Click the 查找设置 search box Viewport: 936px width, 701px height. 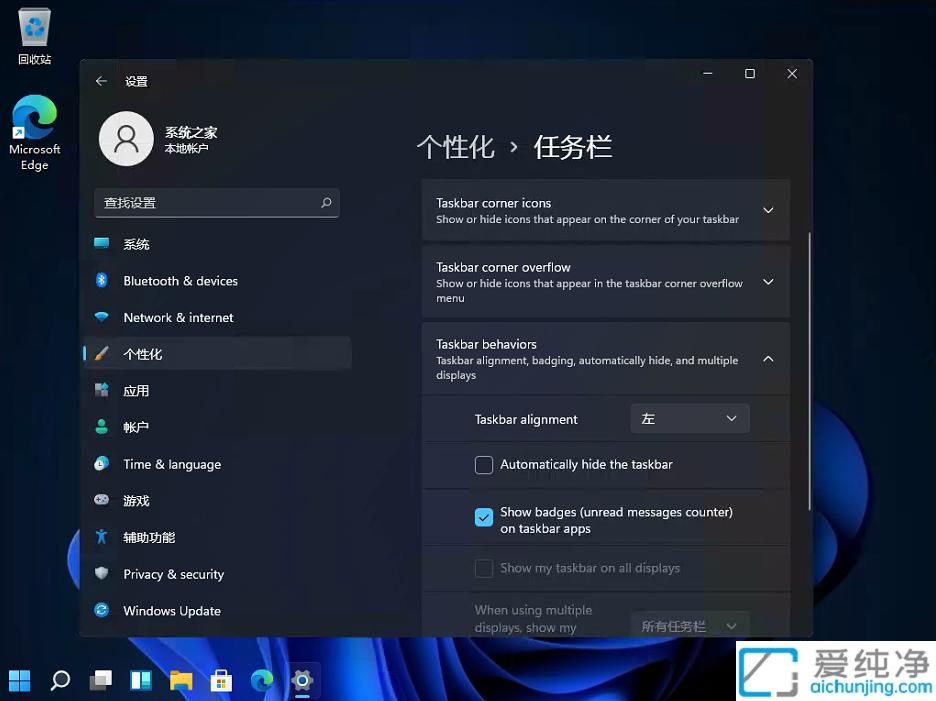(x=217, y=203)
